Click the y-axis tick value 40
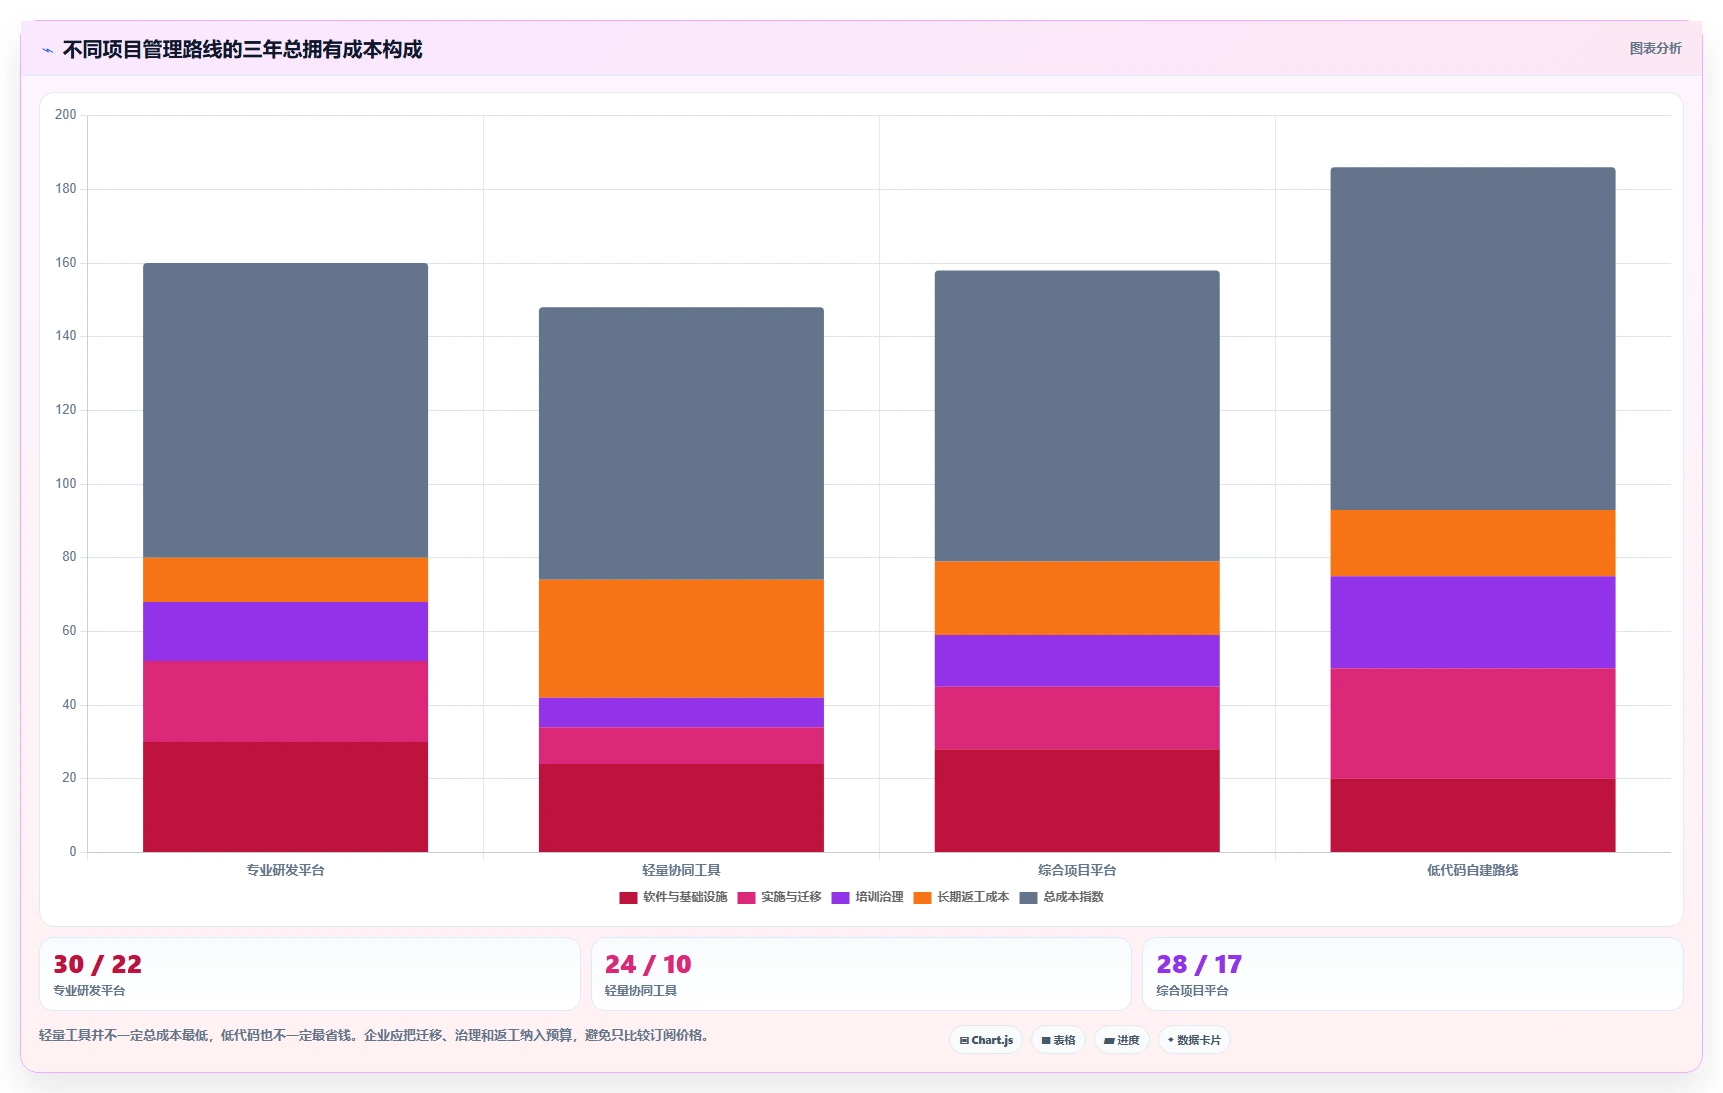 [69, 705]
